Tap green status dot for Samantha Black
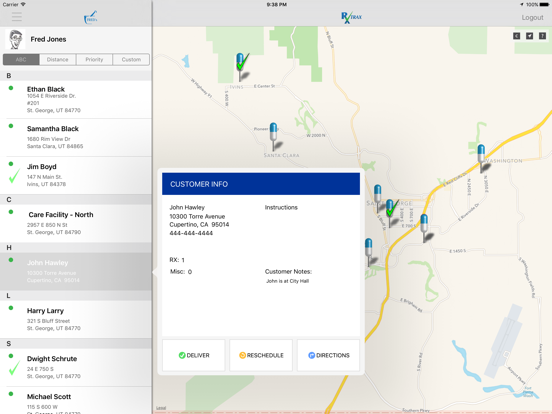Screen dimensions: 552x414 point(11,126)
